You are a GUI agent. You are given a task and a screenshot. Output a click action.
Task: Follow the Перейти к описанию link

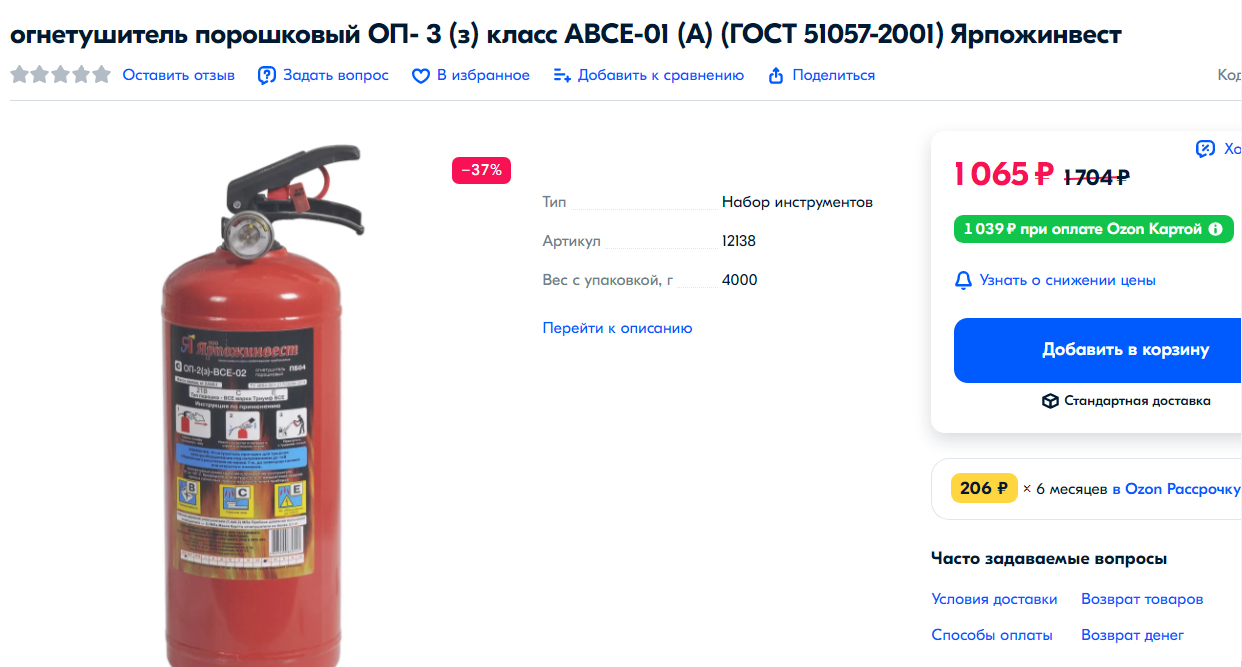pyautogui.click(x=617, y=328)
